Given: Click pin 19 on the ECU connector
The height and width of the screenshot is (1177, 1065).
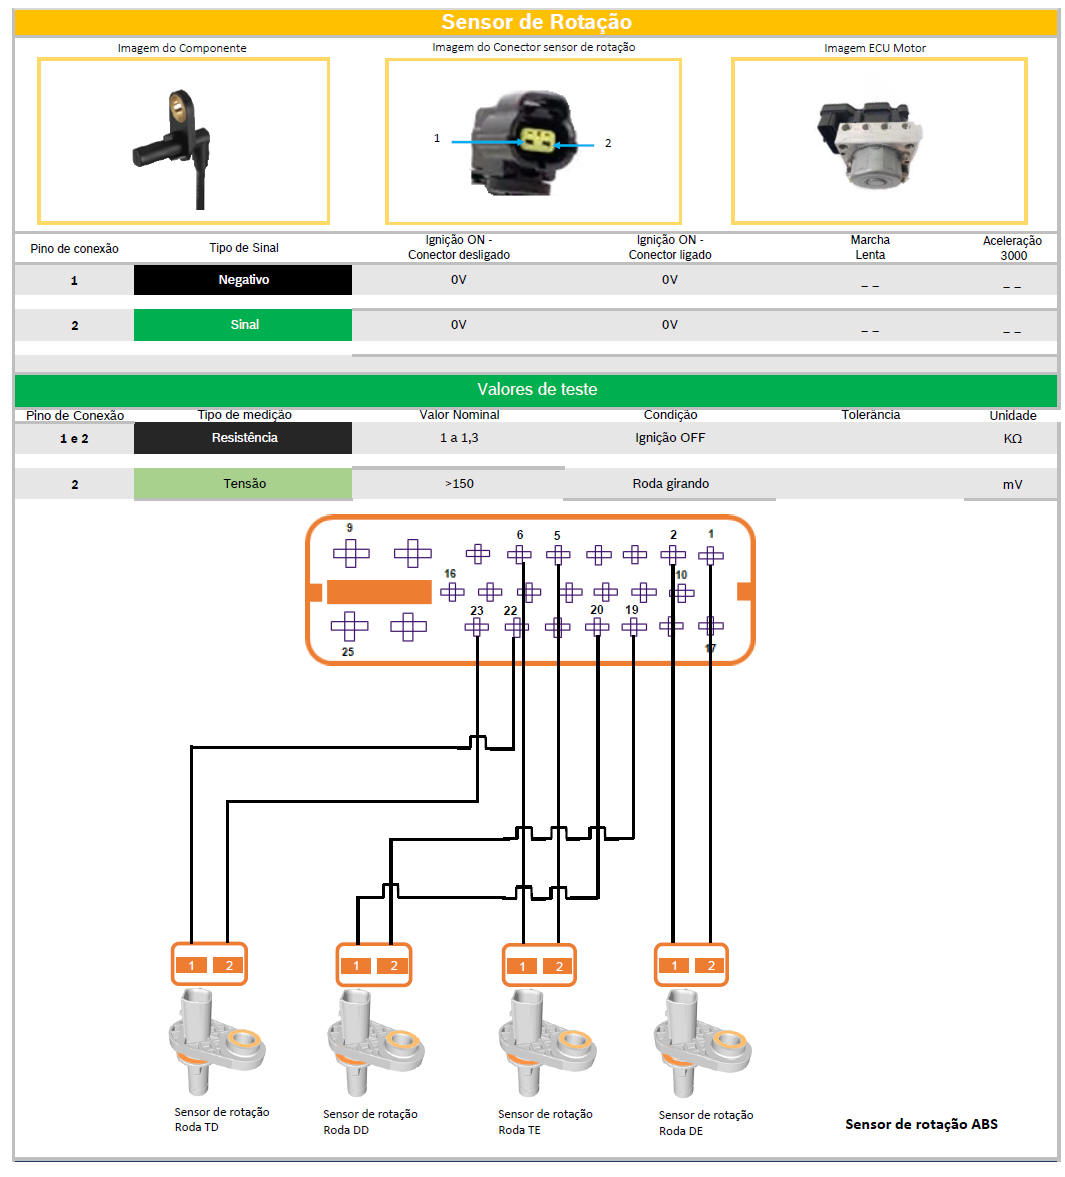Looking at the screenshot, I should (633, 627).
